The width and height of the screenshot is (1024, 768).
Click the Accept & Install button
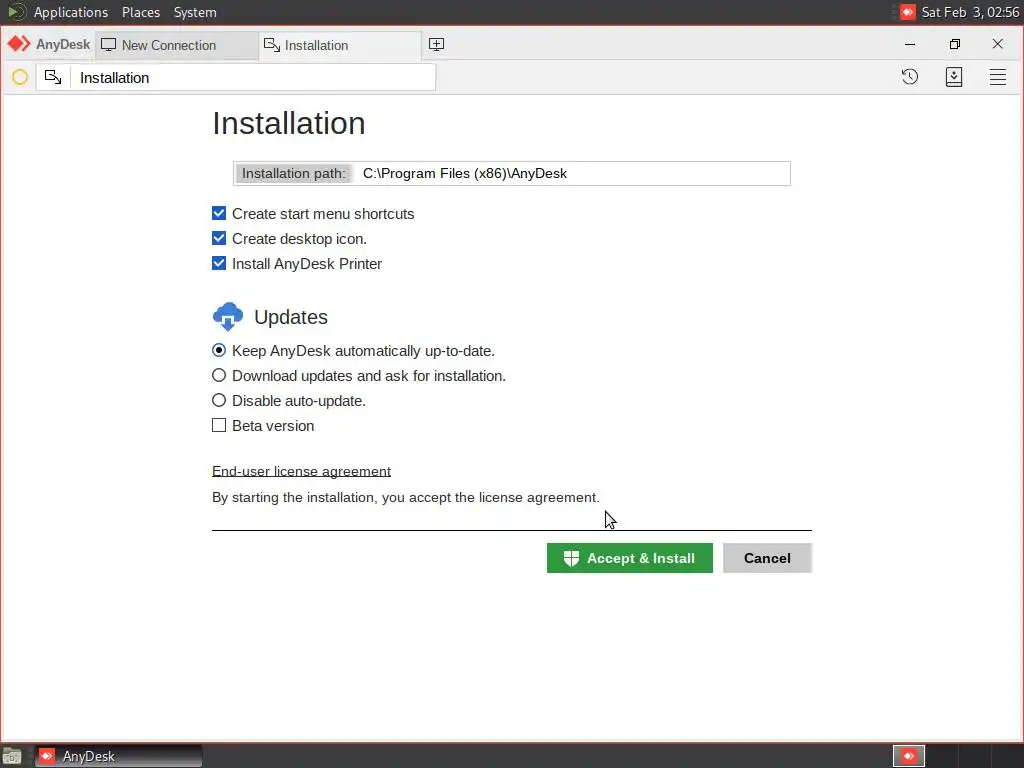[x=630, y=558]
